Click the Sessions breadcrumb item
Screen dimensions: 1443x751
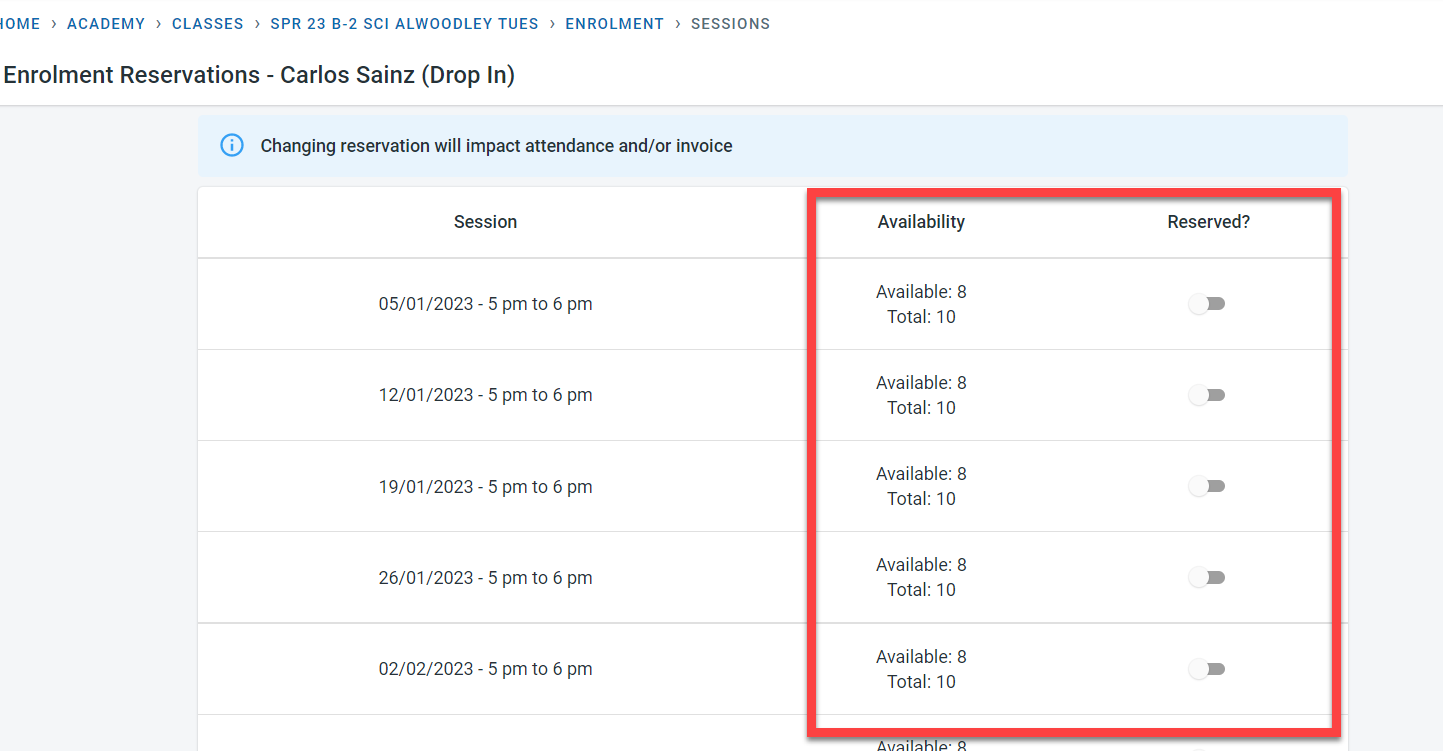click(730, 24)
